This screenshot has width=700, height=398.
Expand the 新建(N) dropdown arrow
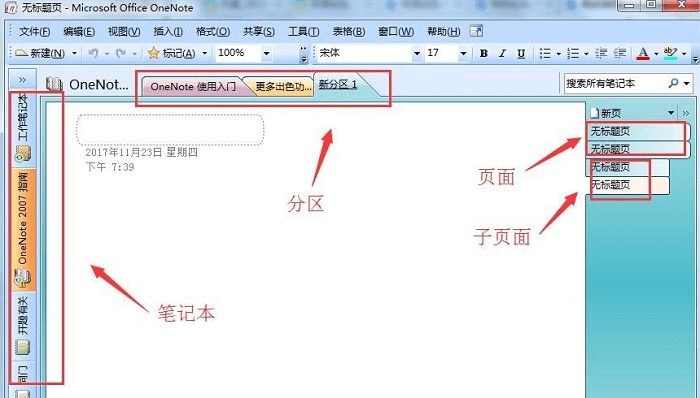tap(74, 54)
